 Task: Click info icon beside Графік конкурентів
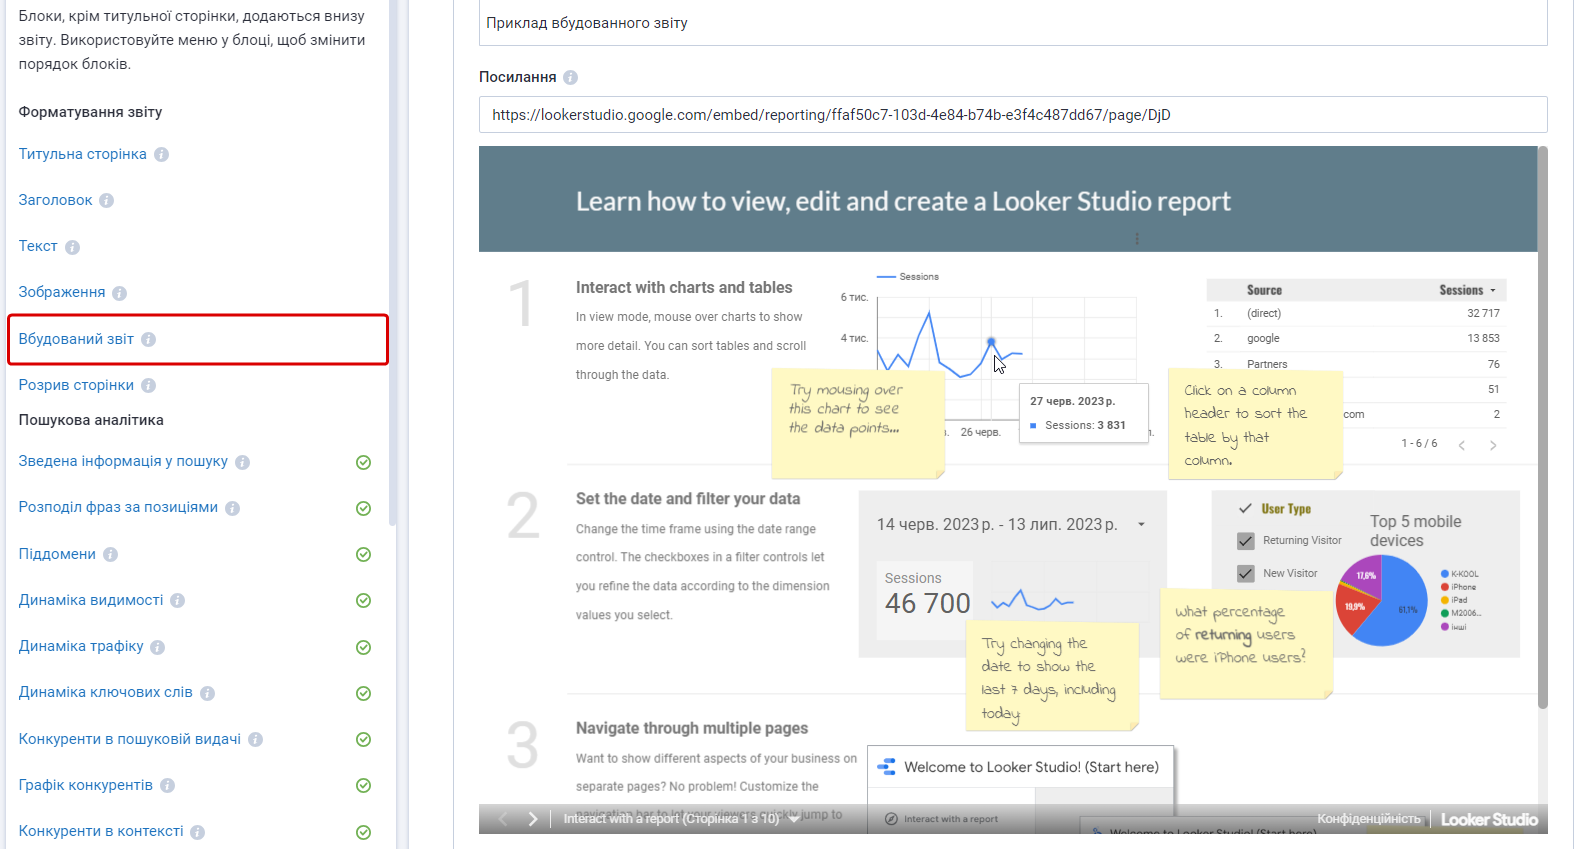(167, 786)
